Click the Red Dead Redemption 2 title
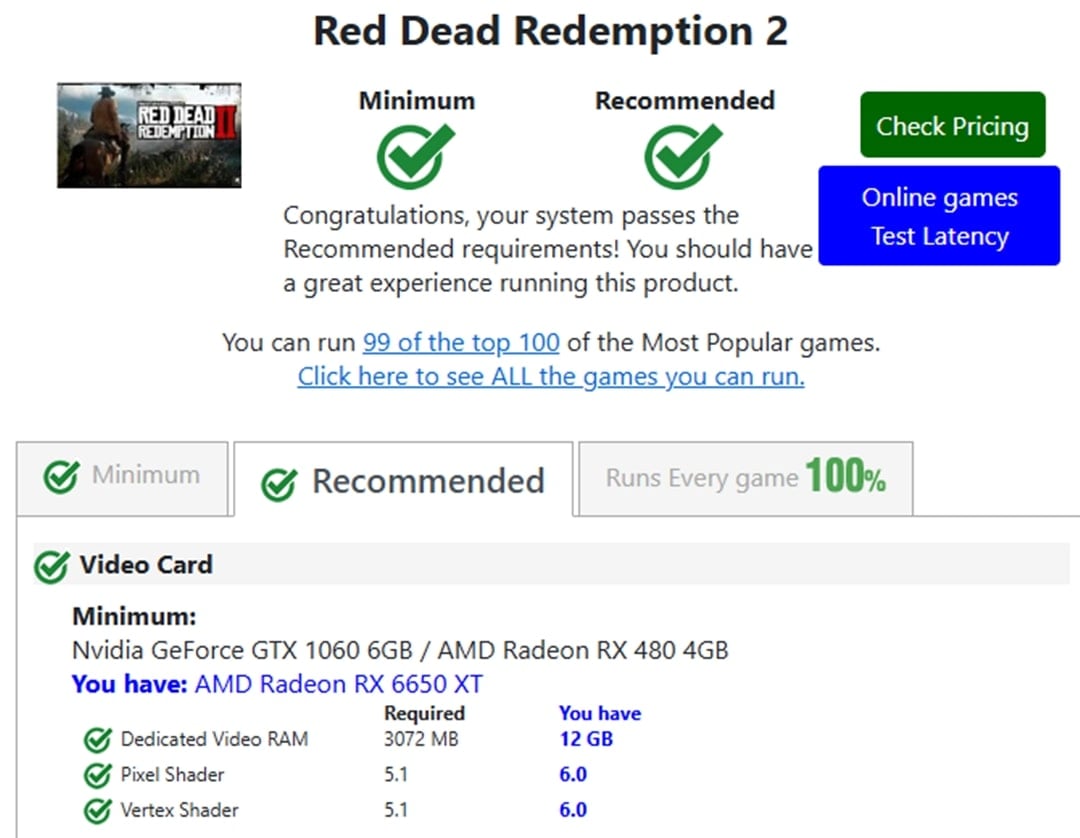1080x838 pixels. click(x=550, y=32)
